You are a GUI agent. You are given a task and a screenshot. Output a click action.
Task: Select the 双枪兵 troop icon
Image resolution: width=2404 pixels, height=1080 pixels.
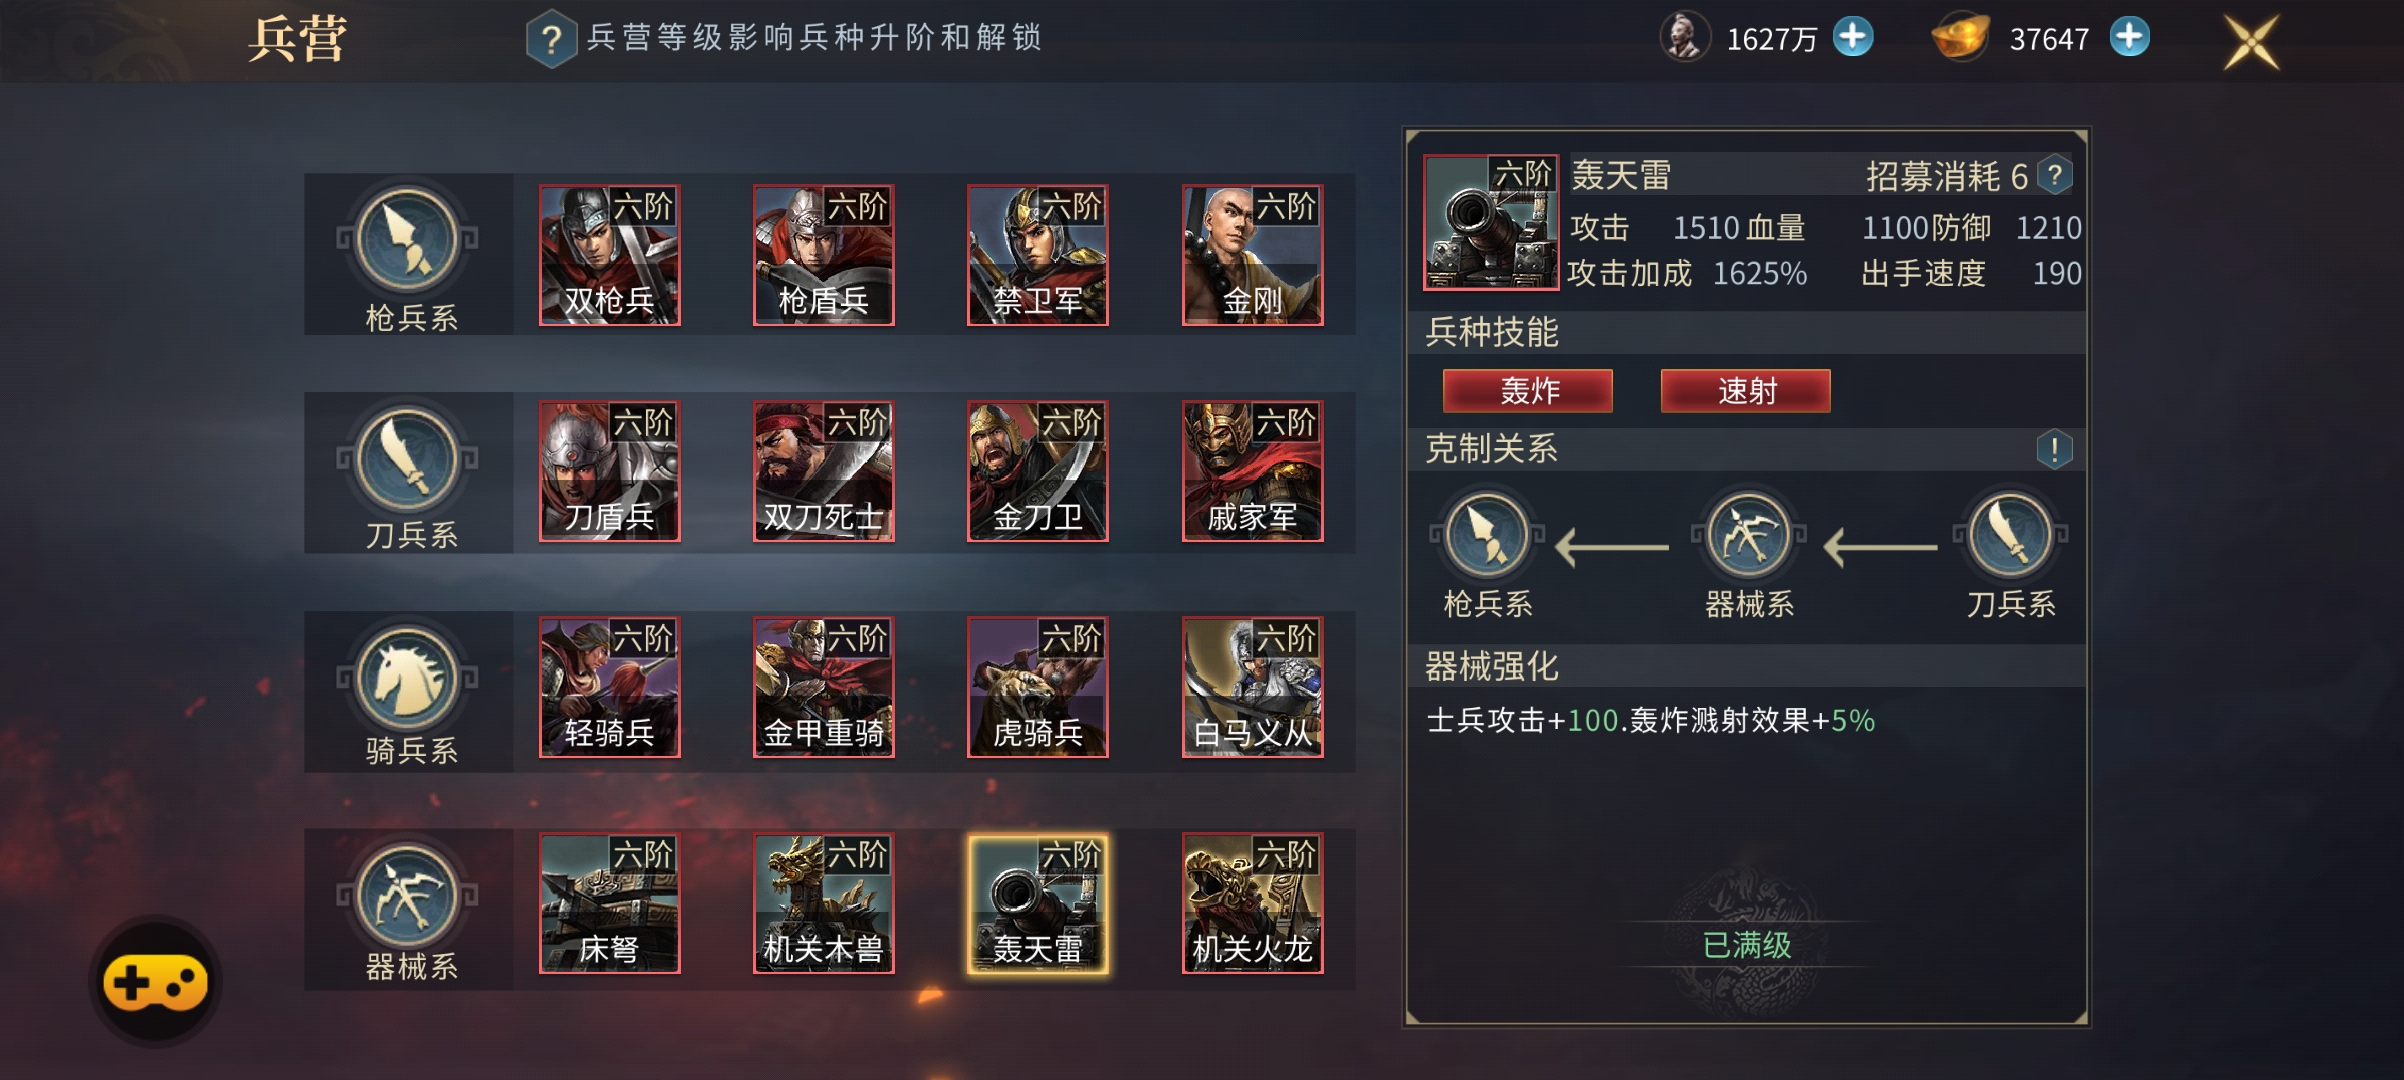pos(610,255)
